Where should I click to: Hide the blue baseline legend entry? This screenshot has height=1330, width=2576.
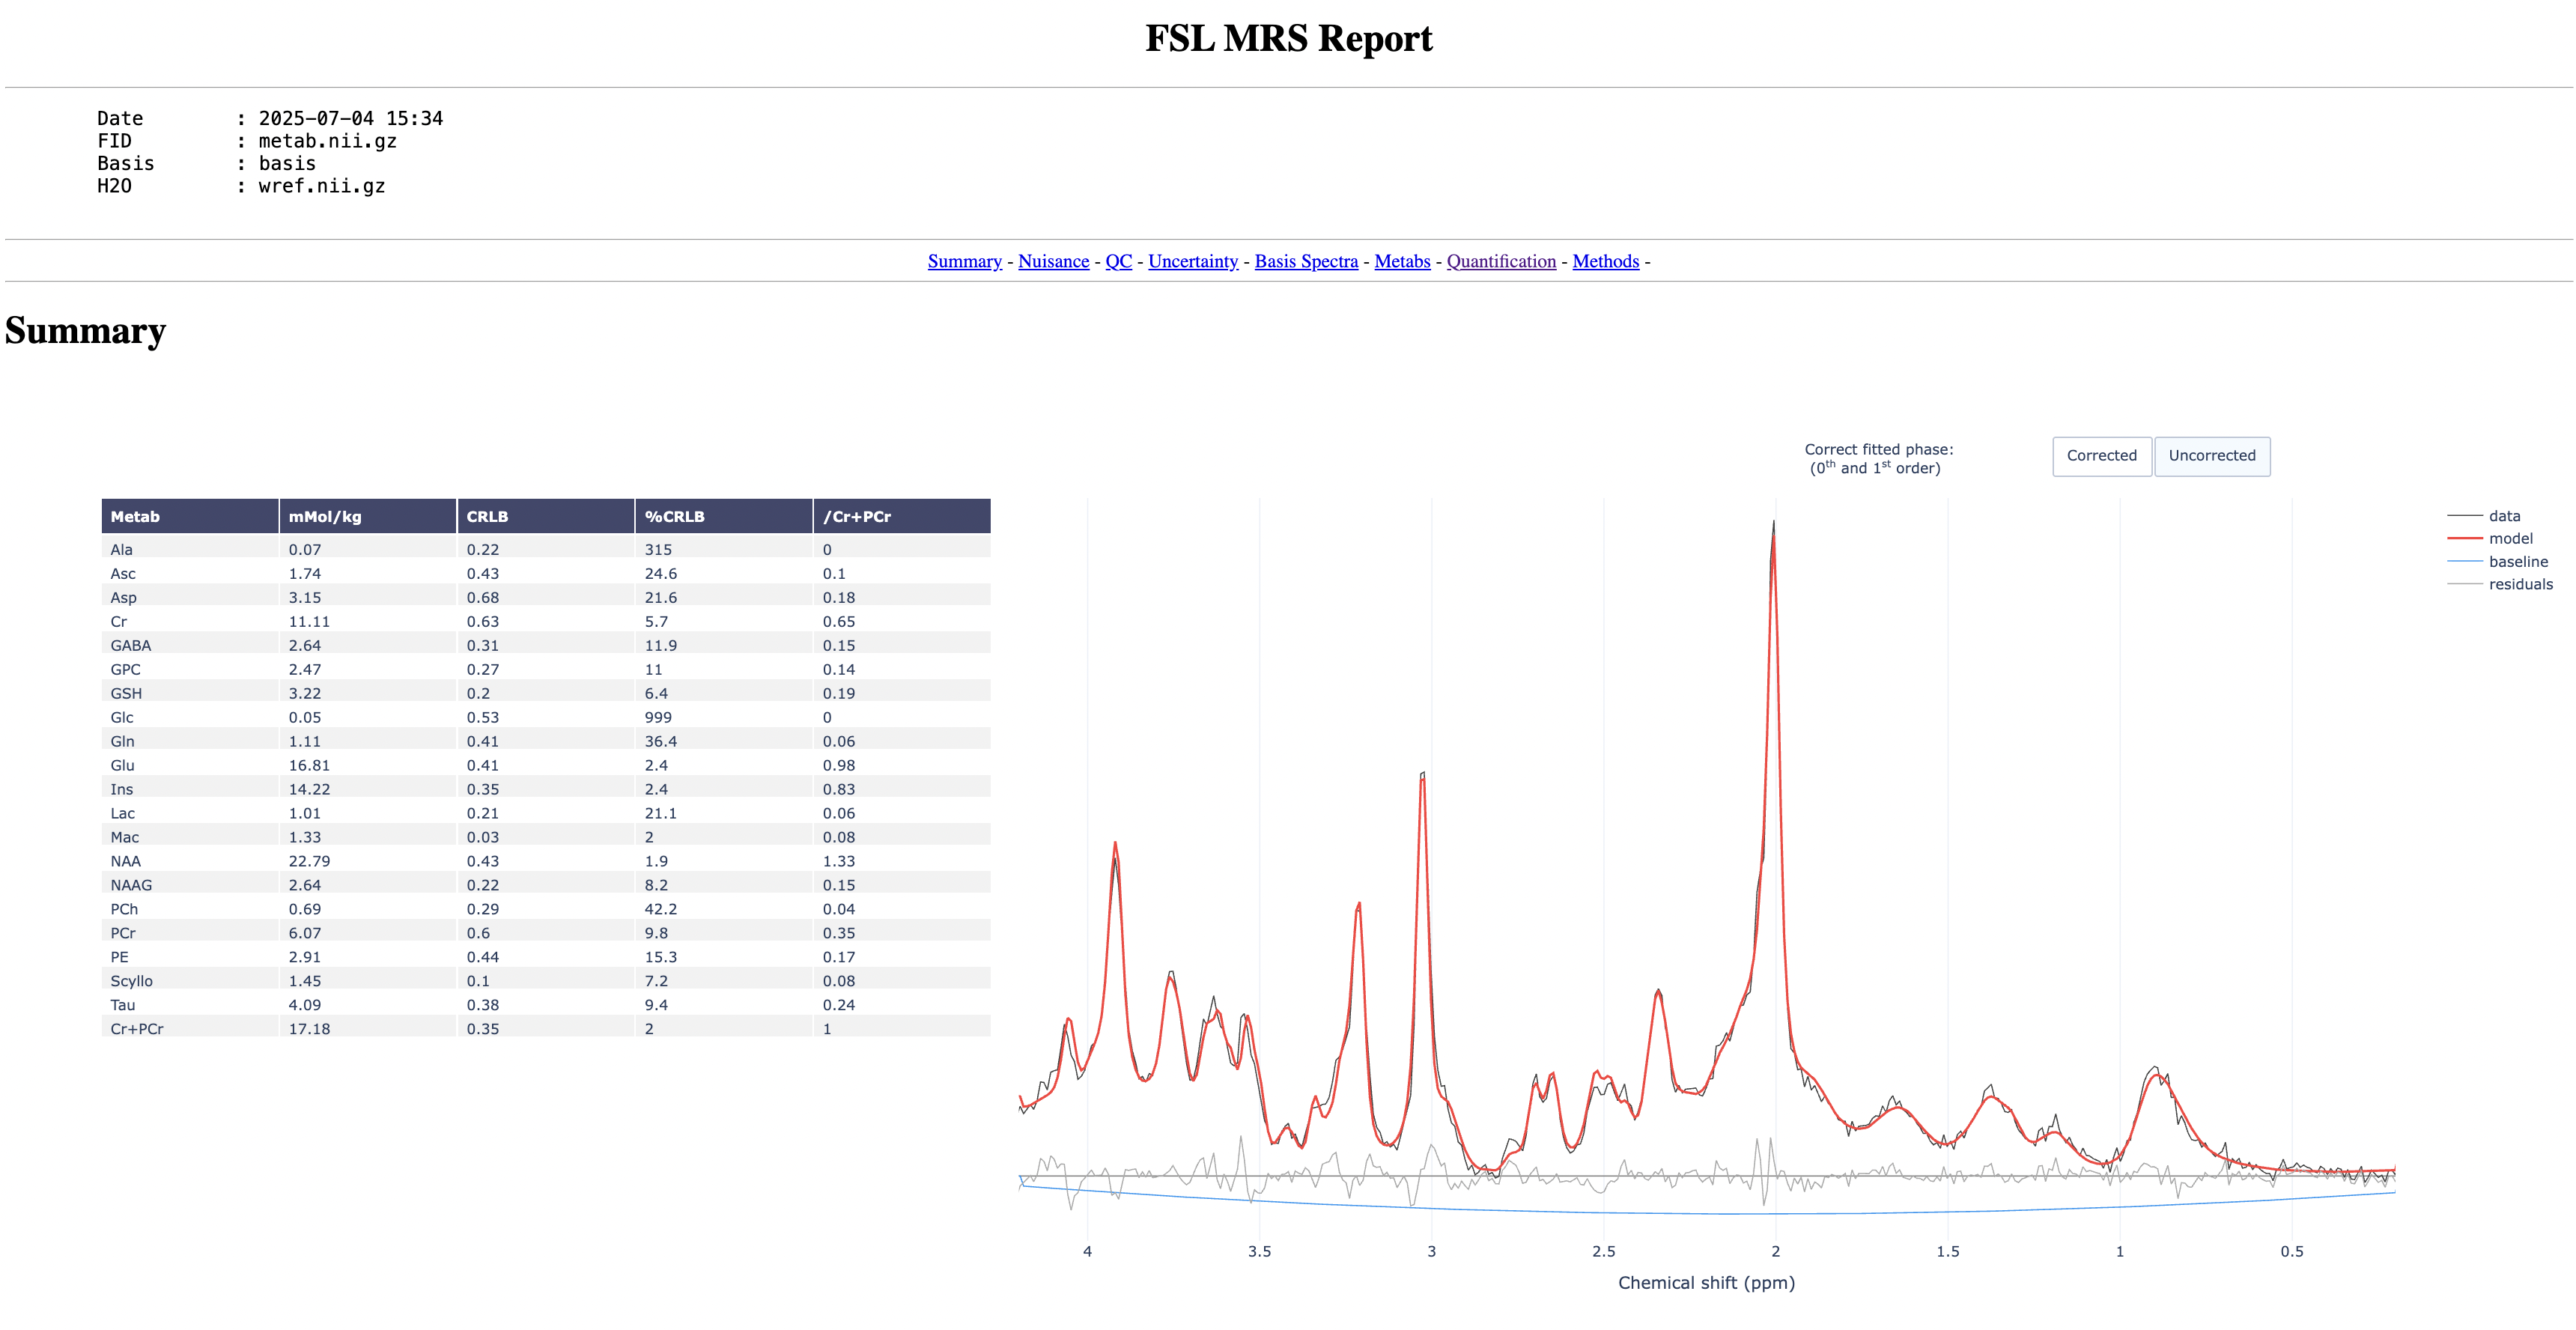point(2517,562)
